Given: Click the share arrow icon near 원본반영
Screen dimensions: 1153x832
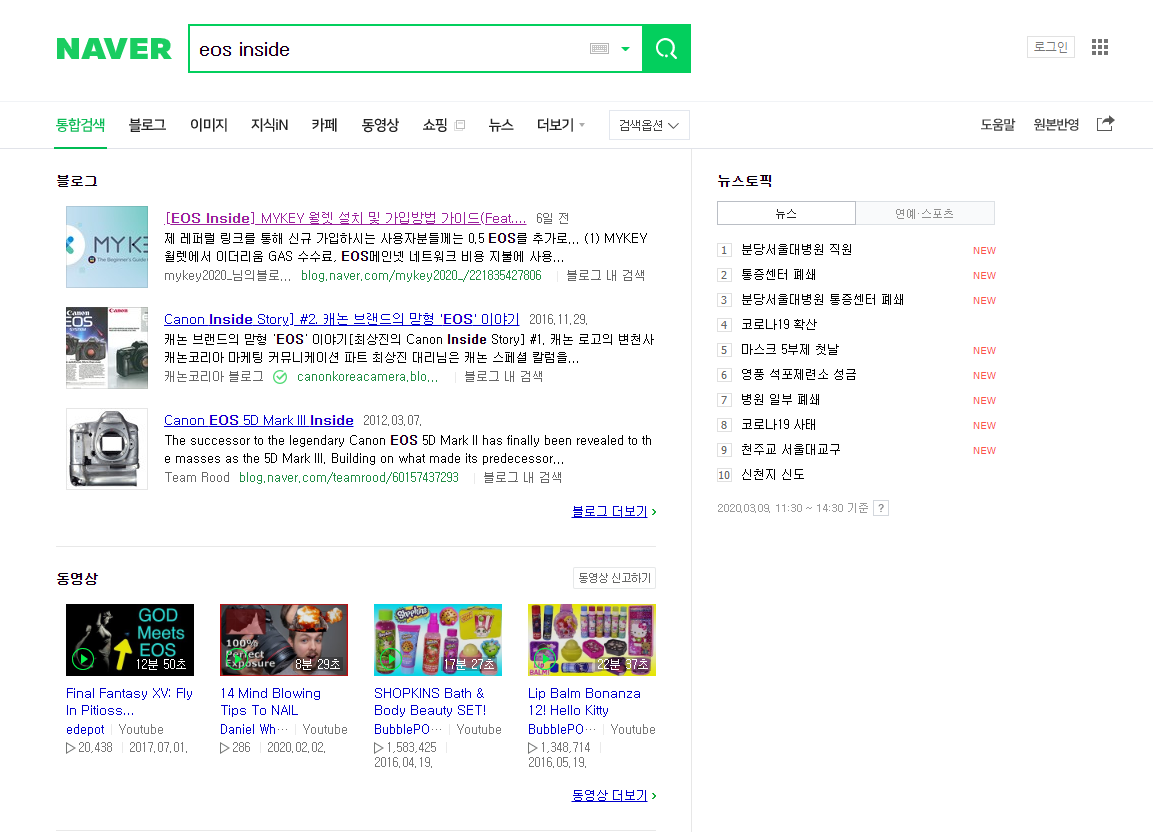Looking at the screenshot, I should coord(1105,124).
